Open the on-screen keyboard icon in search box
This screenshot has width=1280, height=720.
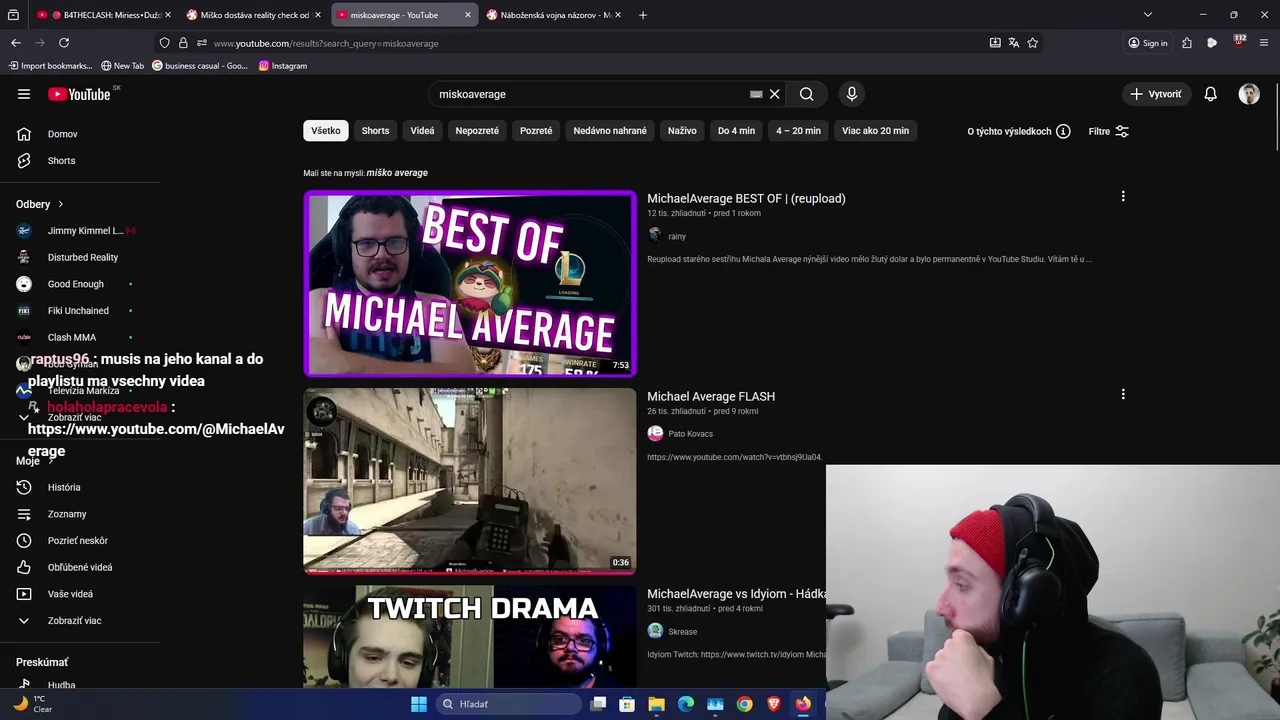756,94
